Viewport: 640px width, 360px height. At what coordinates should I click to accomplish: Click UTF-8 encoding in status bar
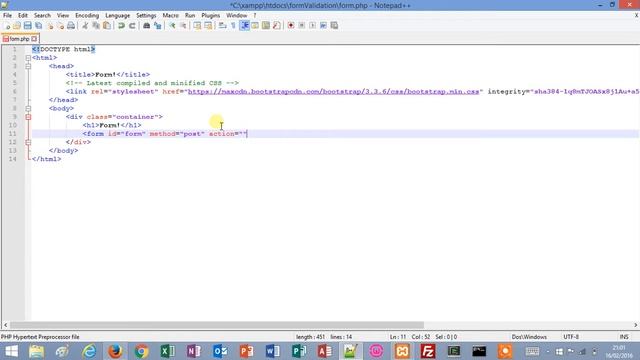coord(571,337)
